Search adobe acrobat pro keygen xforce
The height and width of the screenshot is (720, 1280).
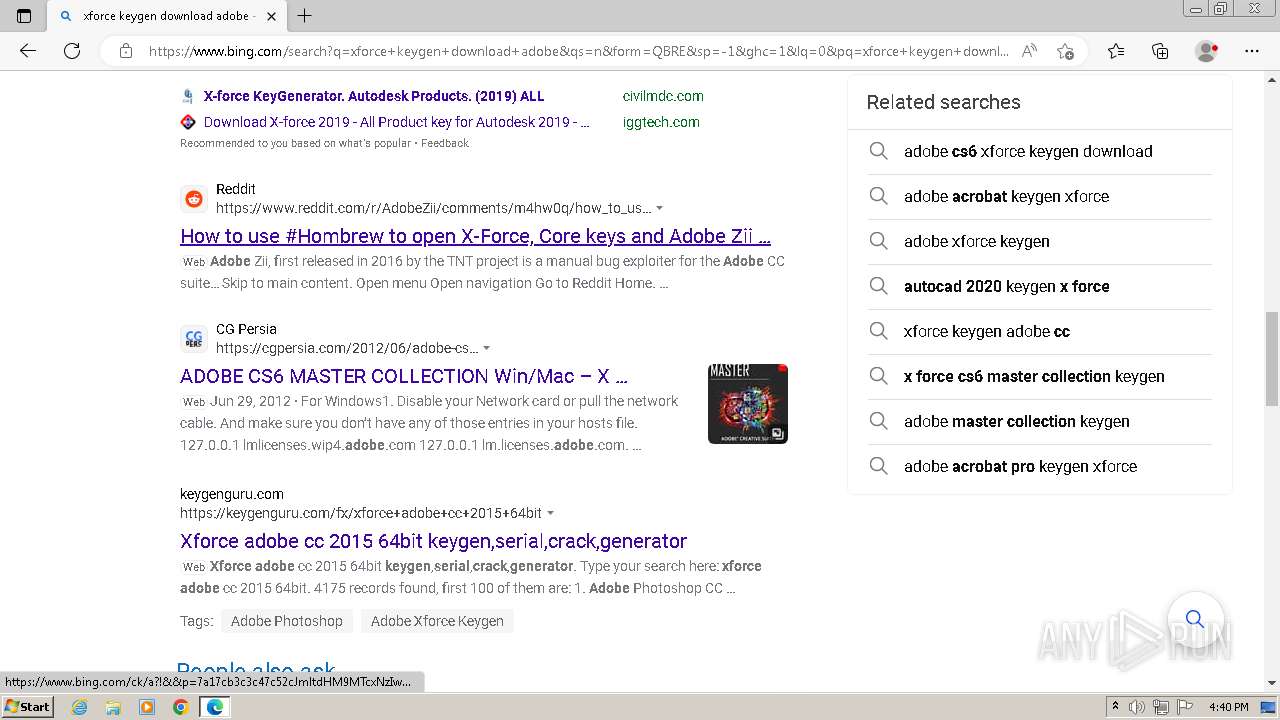point(1039,466)
